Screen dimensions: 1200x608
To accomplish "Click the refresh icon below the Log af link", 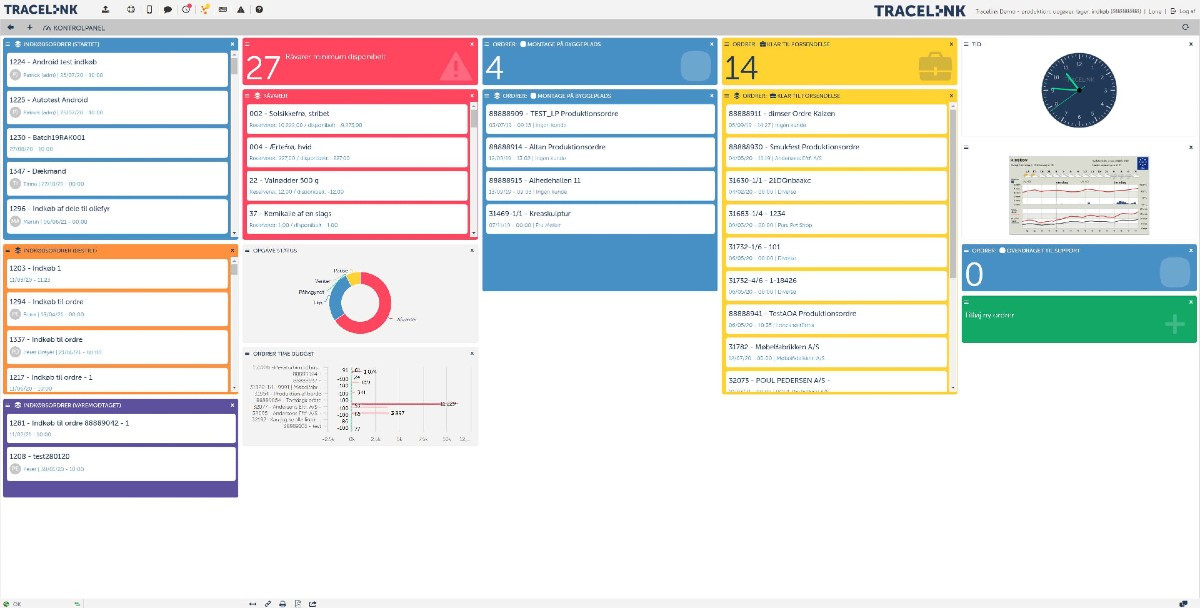I will pyautogui.click(x=1185, y=27).
